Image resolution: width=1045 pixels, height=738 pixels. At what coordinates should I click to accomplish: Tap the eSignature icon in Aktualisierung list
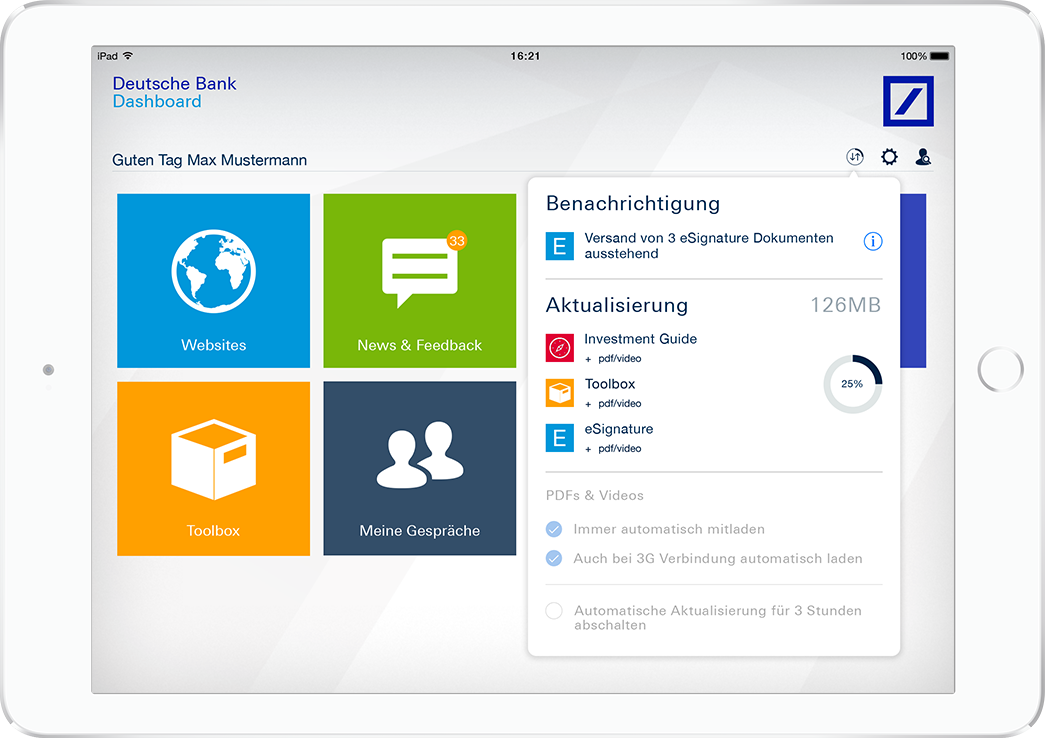coord(560,438)
